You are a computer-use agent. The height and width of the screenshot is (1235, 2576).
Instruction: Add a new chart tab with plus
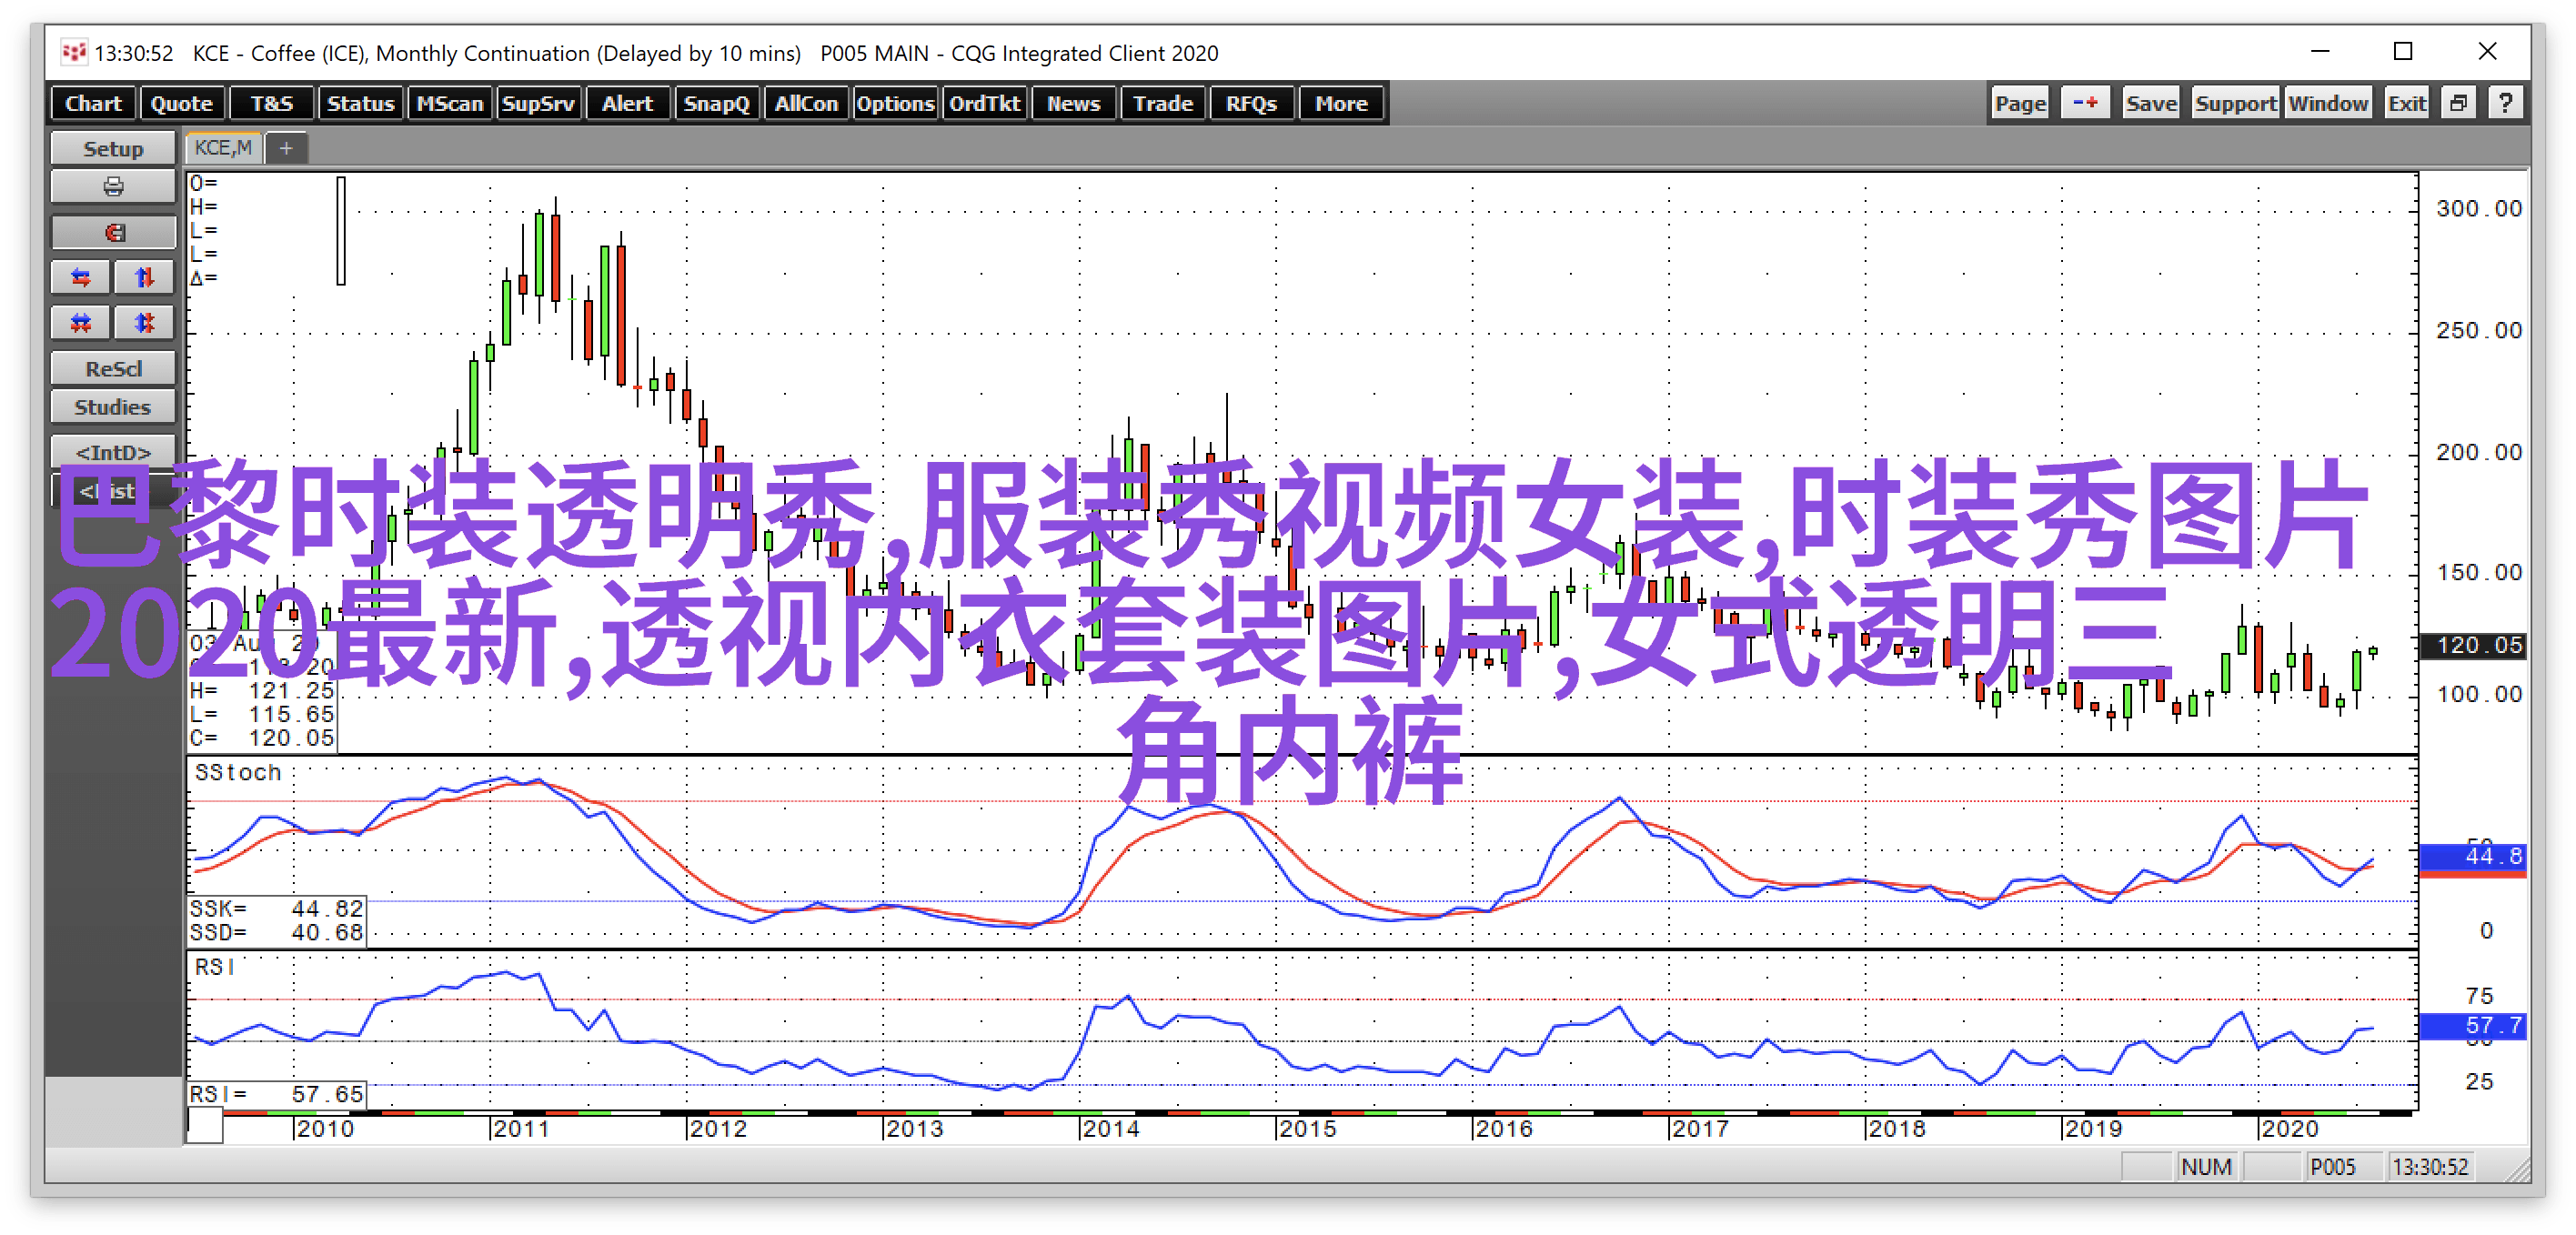point(286,149)
